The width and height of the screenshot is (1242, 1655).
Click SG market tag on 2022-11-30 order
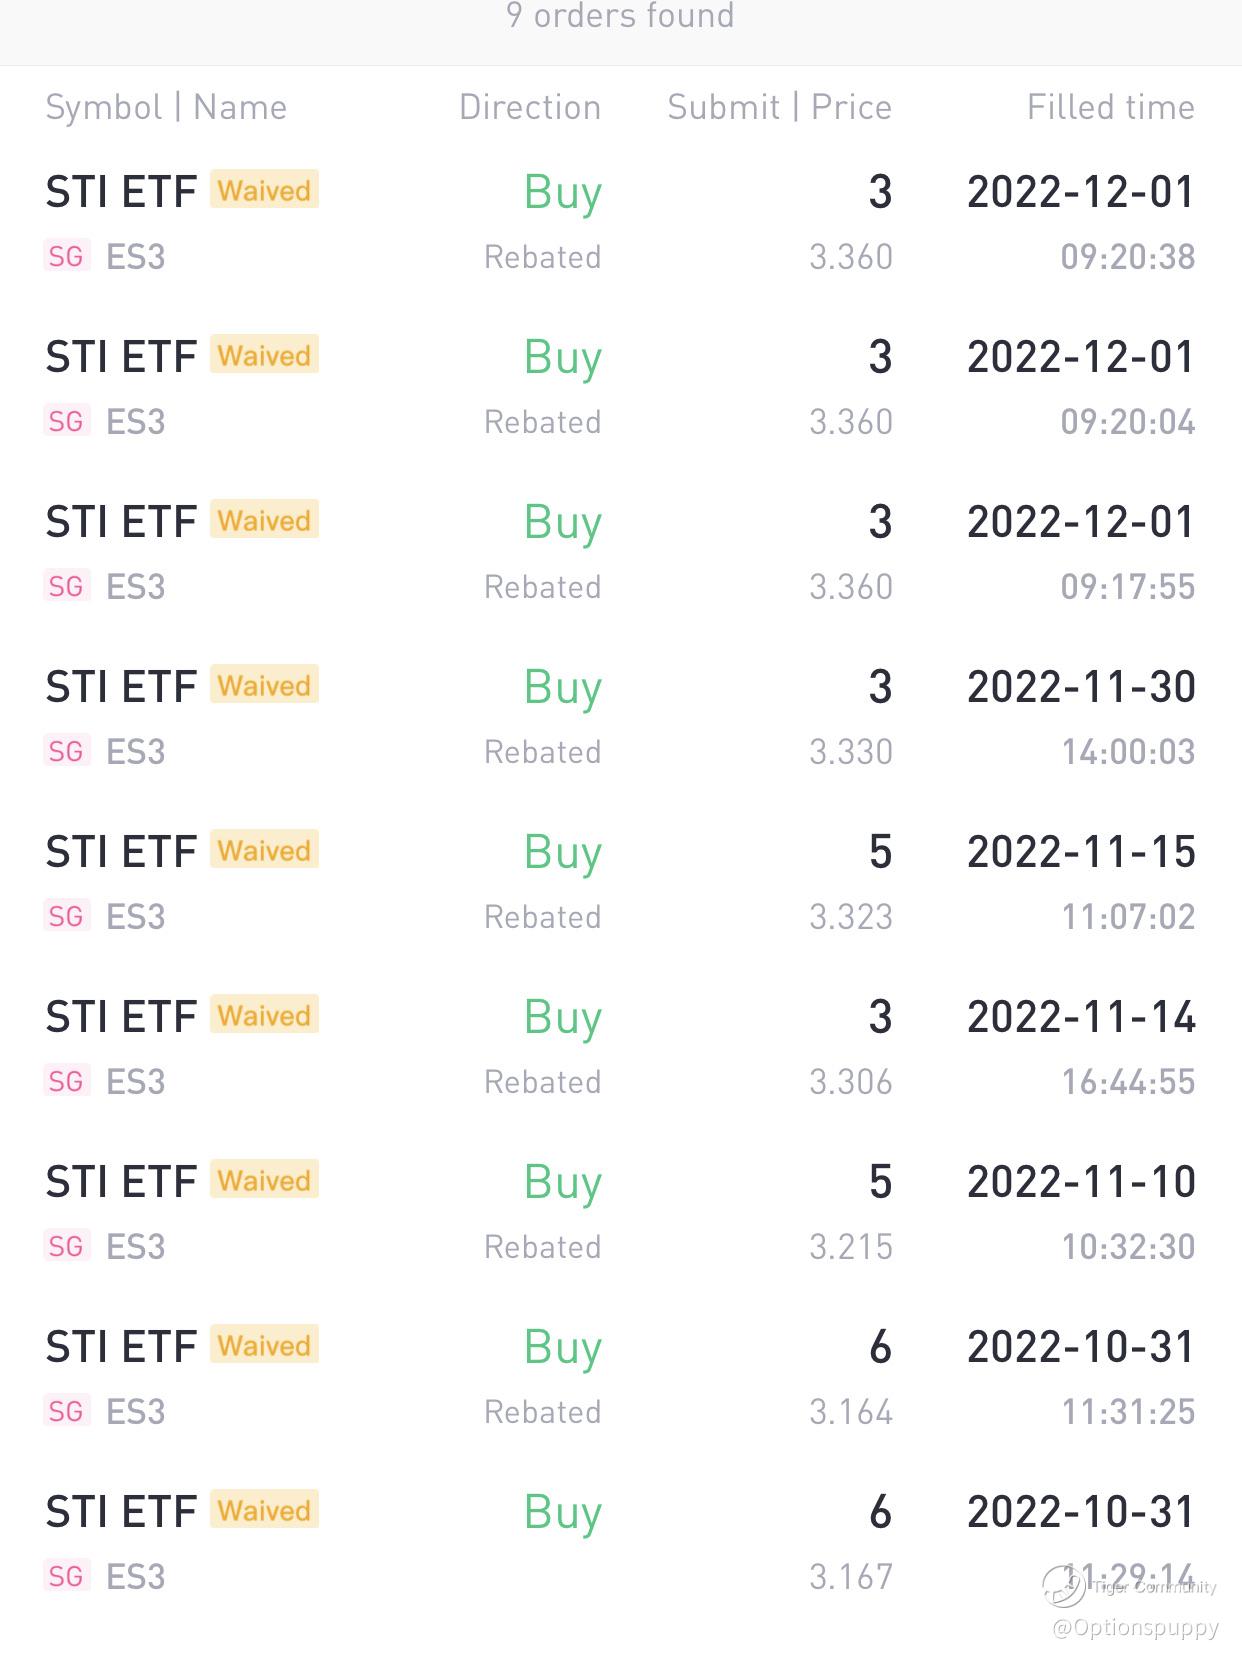click(66, 751)
